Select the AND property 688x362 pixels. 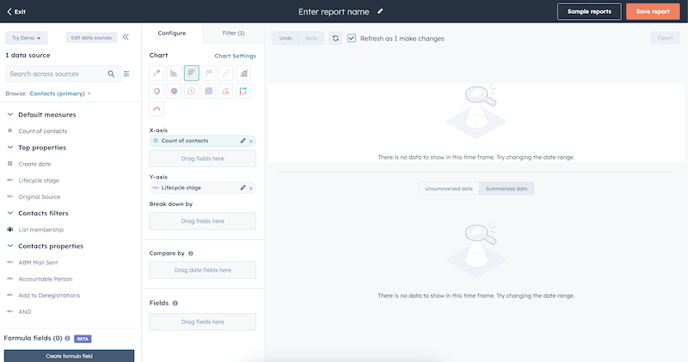pos(25,312)
